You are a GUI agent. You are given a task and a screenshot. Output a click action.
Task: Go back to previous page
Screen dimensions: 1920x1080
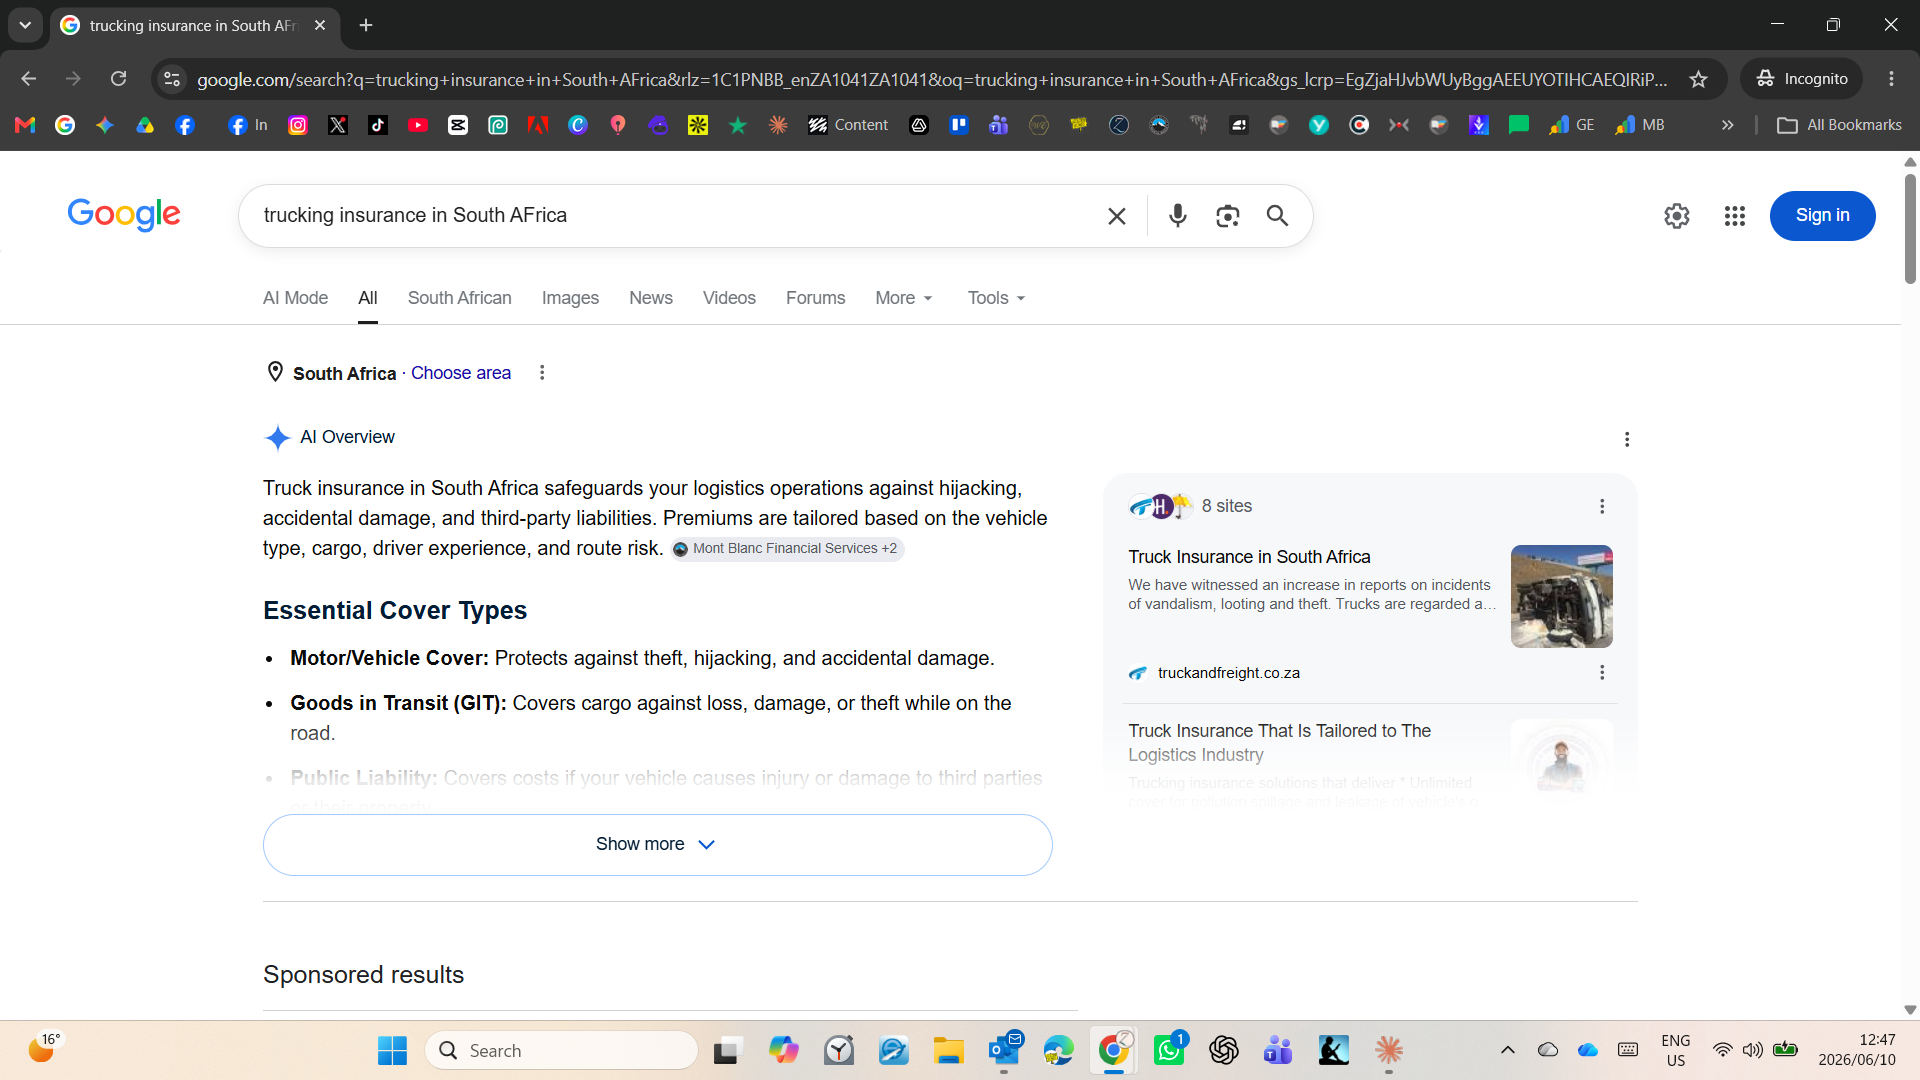click(x=28, y=79)
